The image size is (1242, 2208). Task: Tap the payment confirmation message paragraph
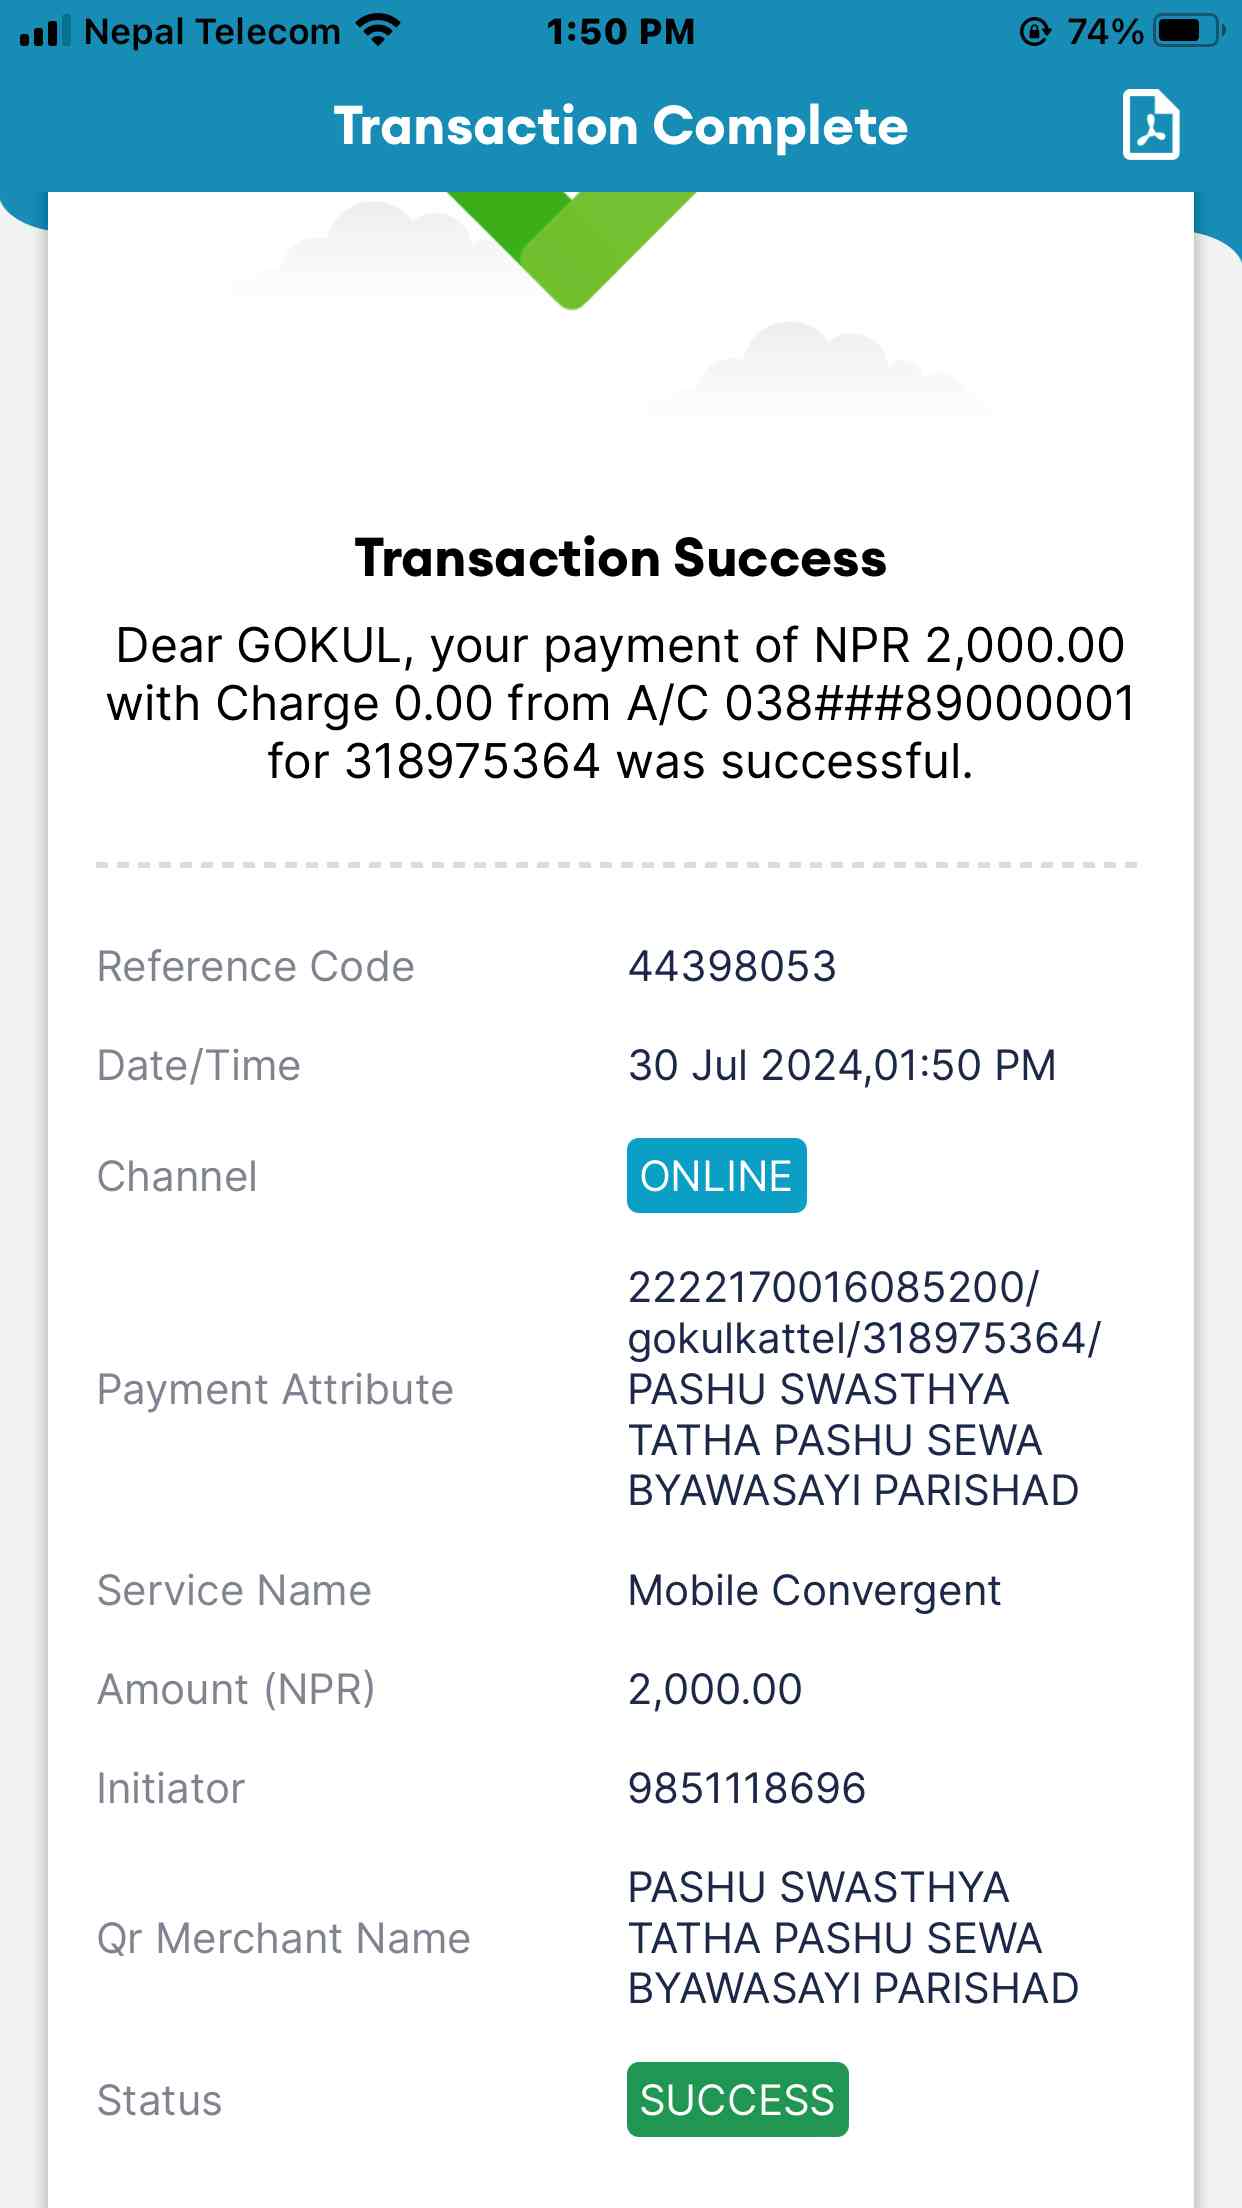pyautogui.click(x=621, y=703)
